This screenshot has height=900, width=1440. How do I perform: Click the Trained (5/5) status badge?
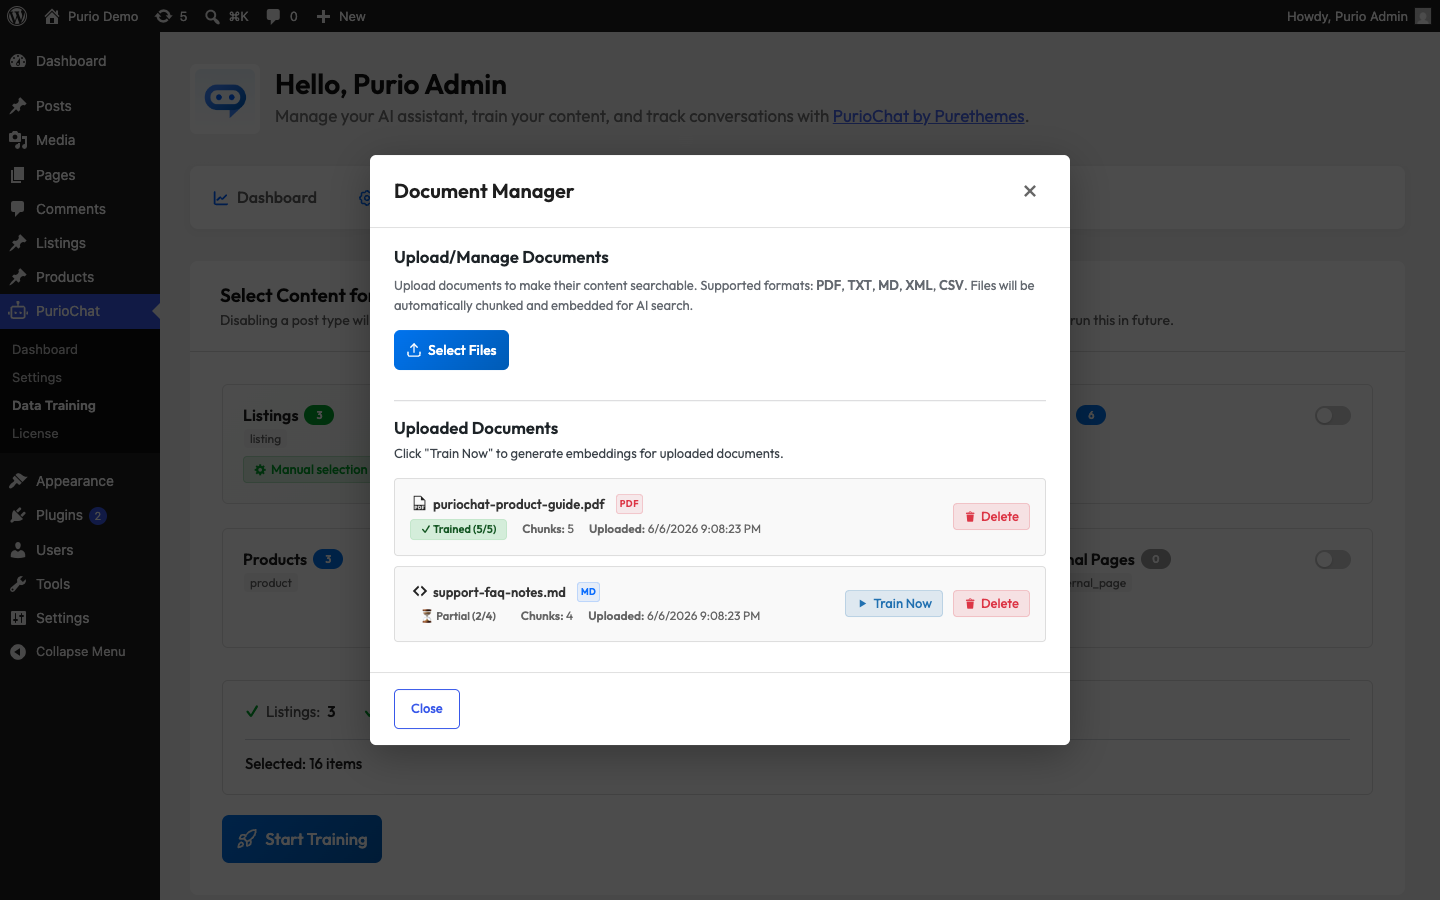458,529
